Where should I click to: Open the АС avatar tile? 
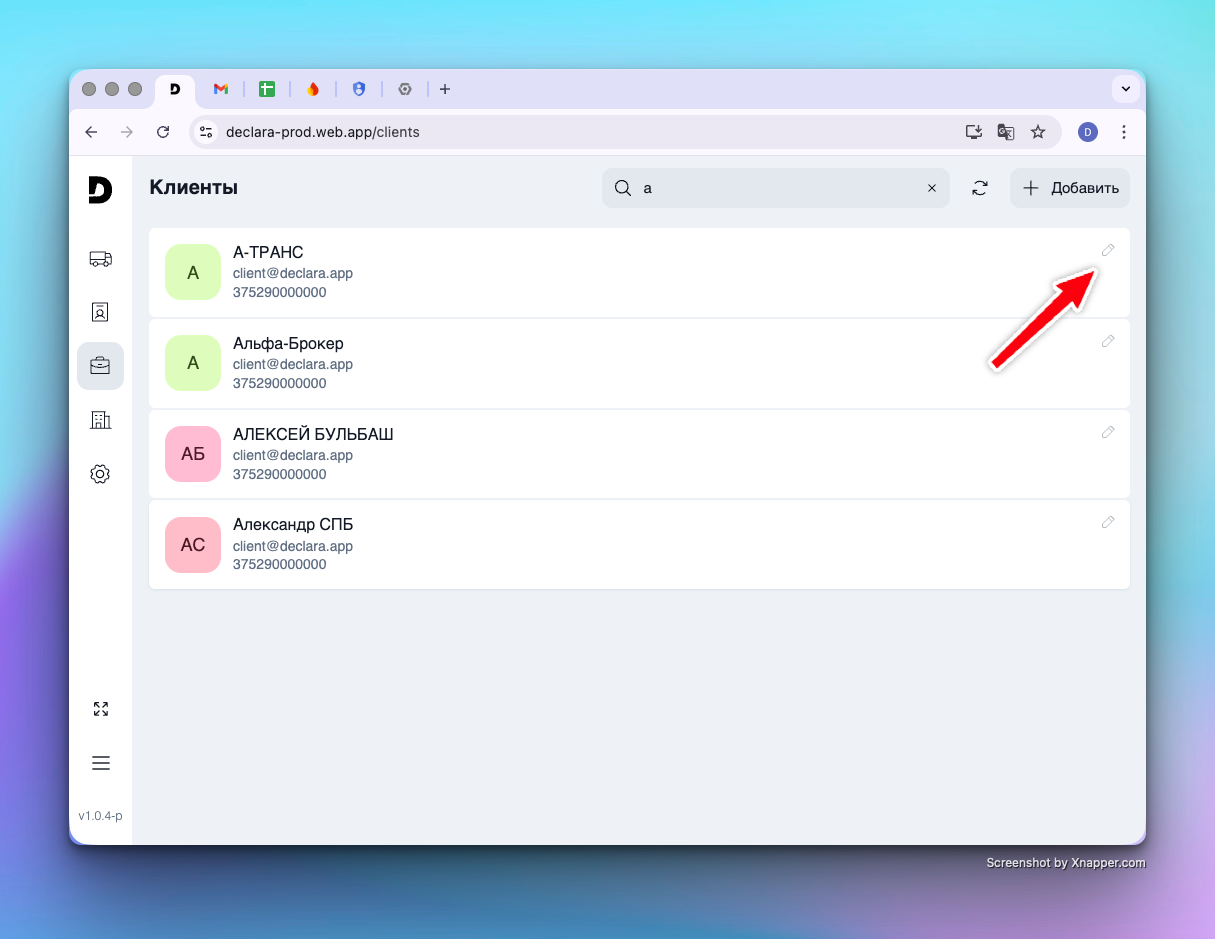coord(193,545)
